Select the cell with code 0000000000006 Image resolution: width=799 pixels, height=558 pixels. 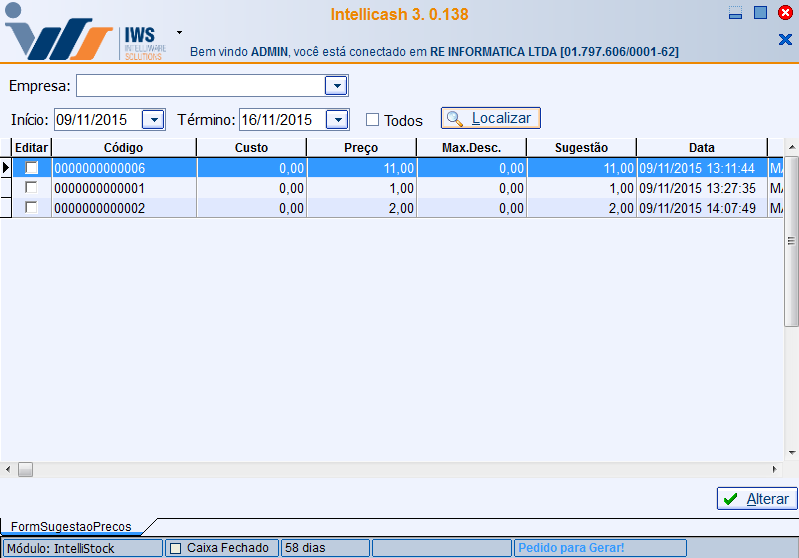(x=124, y=168)
